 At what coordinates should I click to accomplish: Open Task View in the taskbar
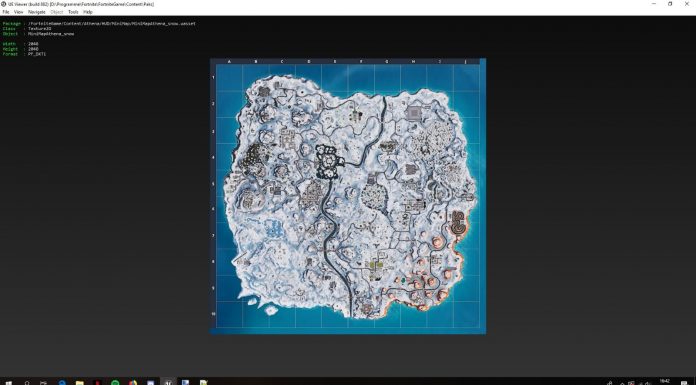(44, 382)
